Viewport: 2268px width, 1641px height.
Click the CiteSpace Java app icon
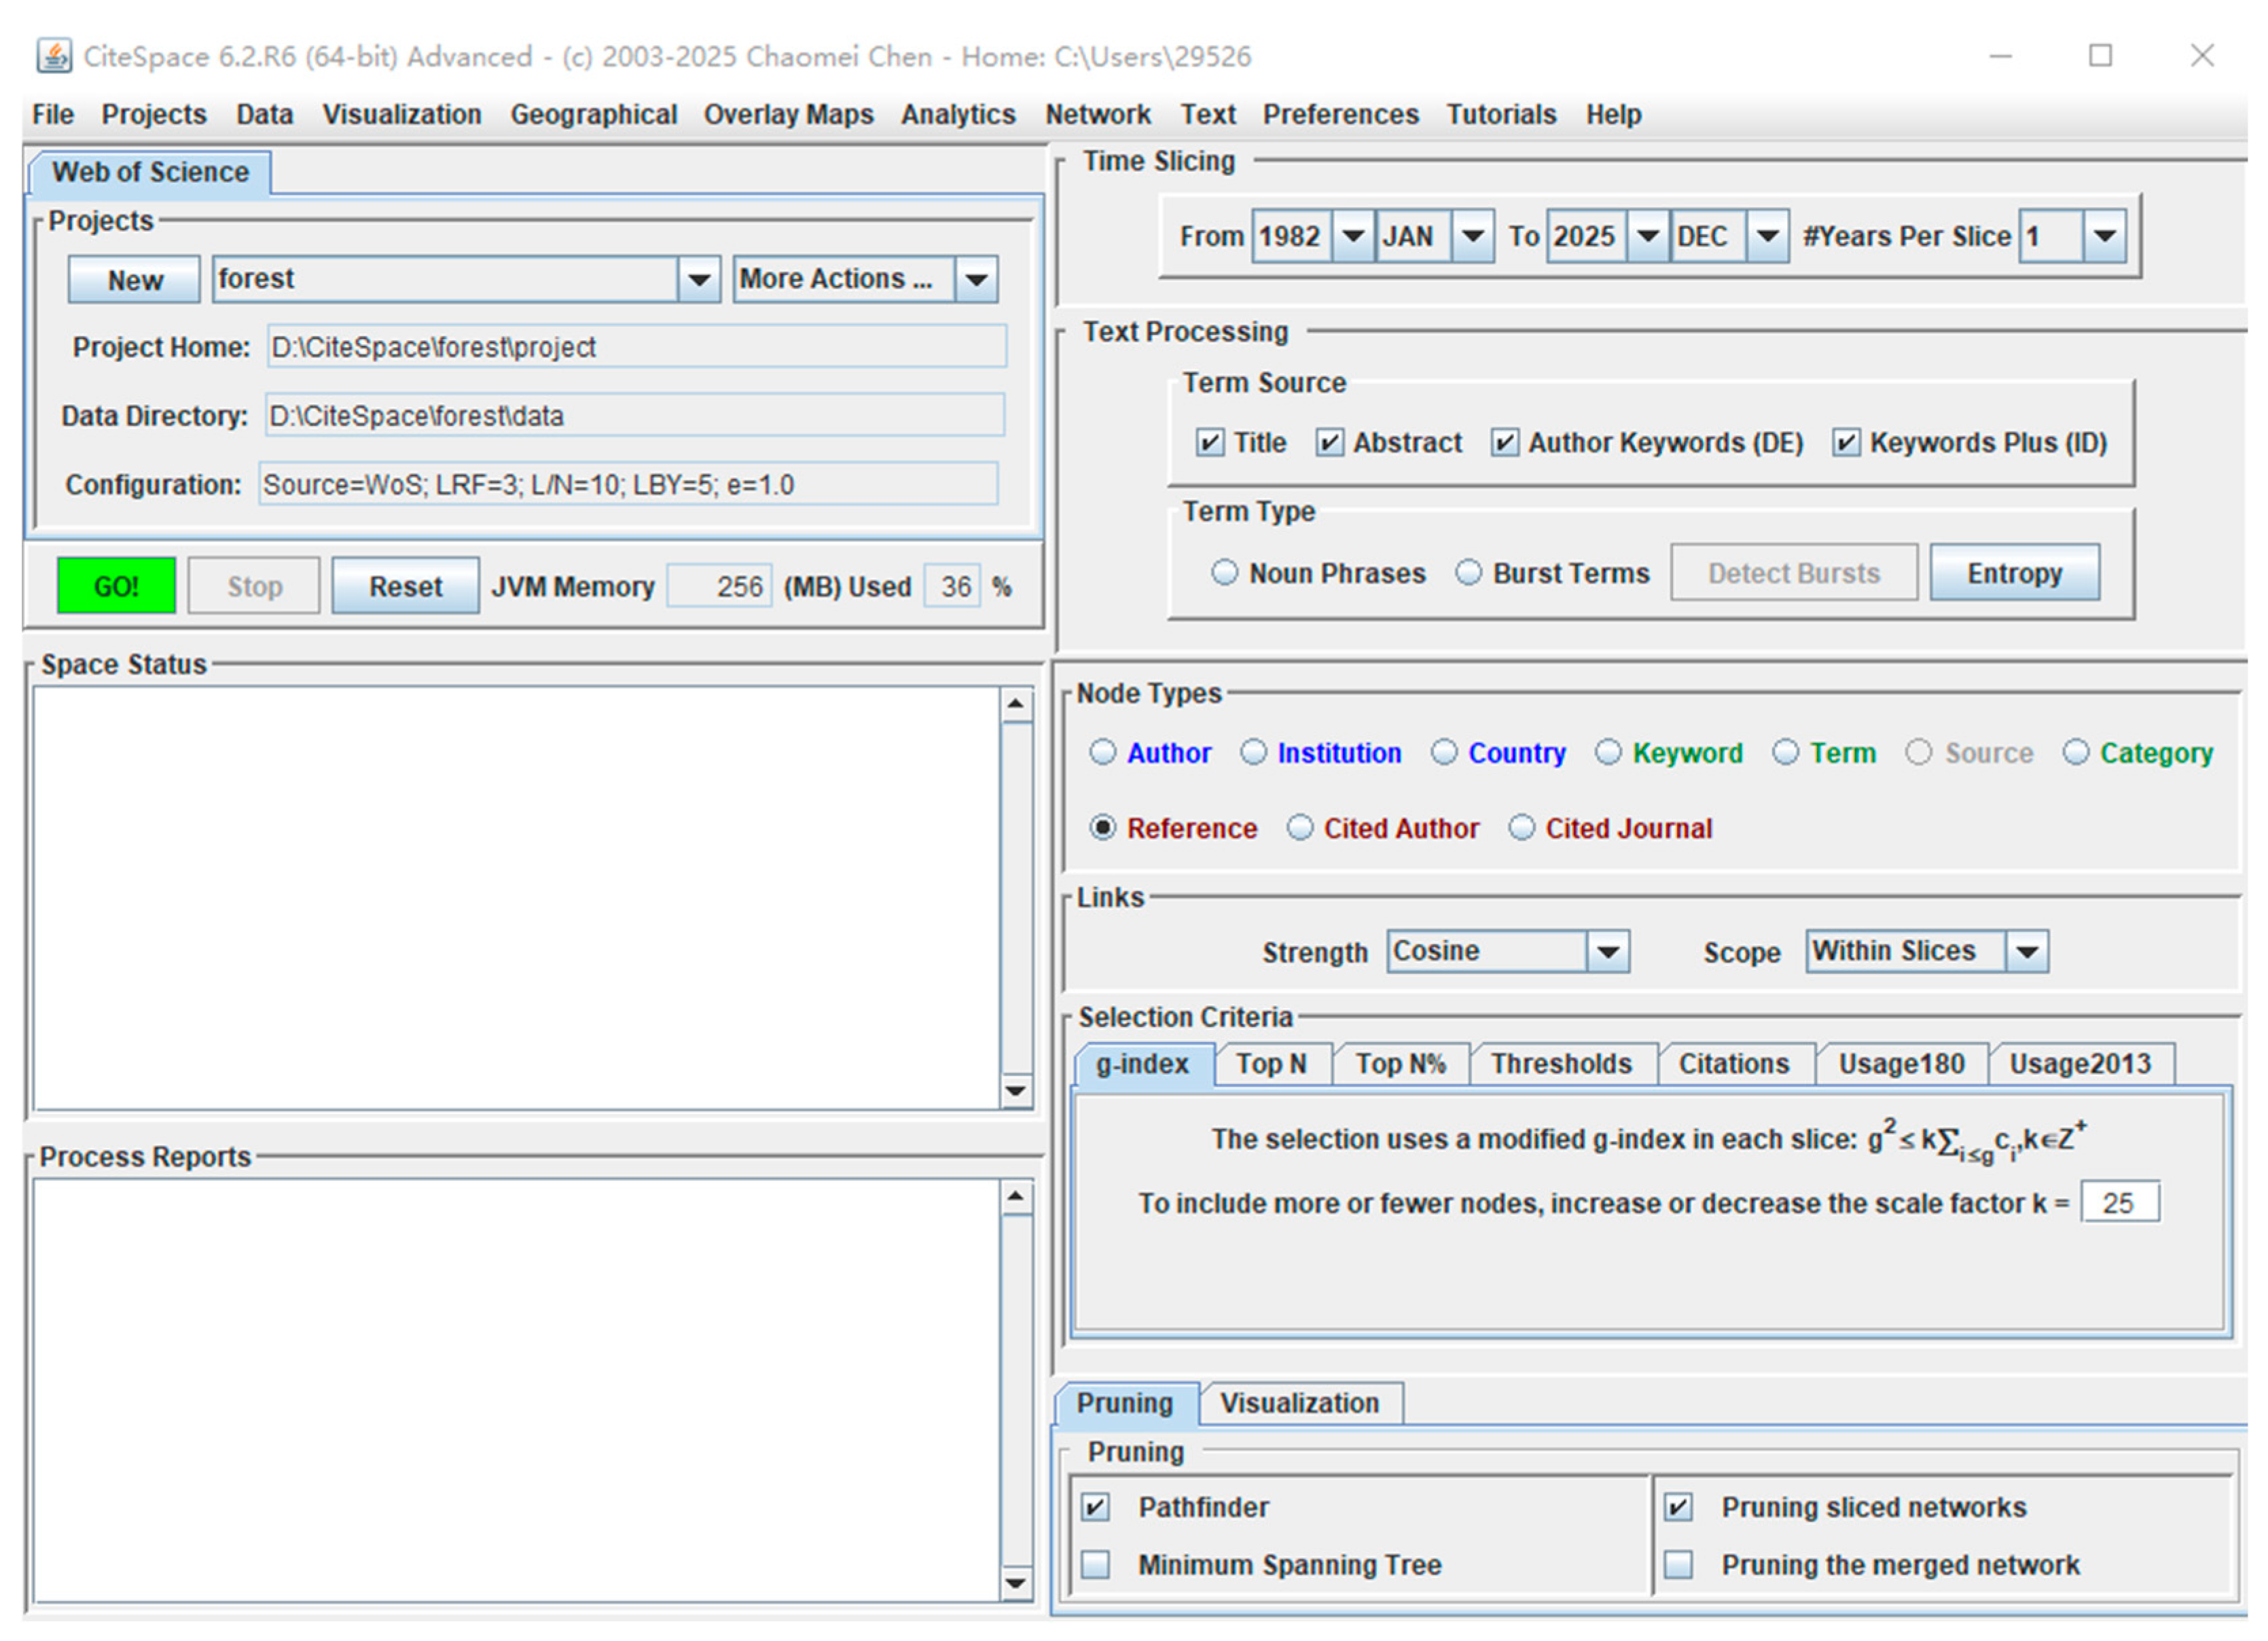point(54,56)
